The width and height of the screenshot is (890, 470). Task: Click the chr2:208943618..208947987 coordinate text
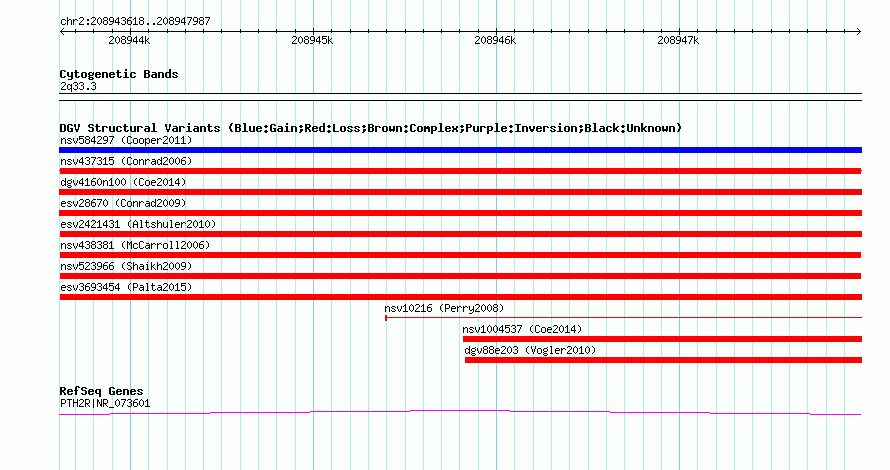point(135,21)
